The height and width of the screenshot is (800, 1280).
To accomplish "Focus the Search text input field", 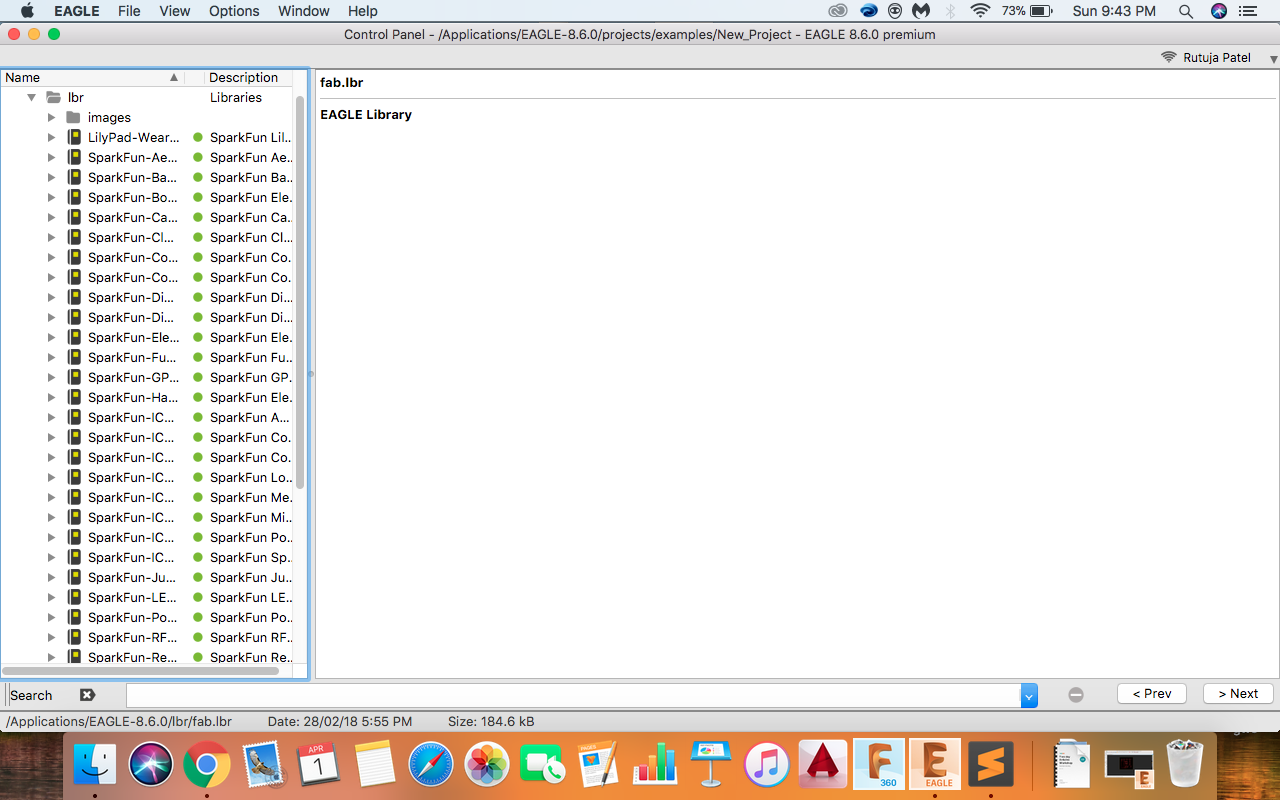I will click(x=573, y=695).
